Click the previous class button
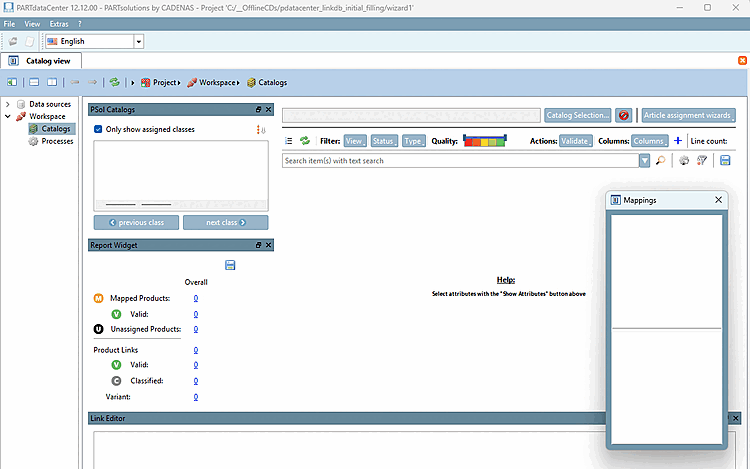This screenshot has width=750, height=469. pyautogui.click(x=136, y=222)
